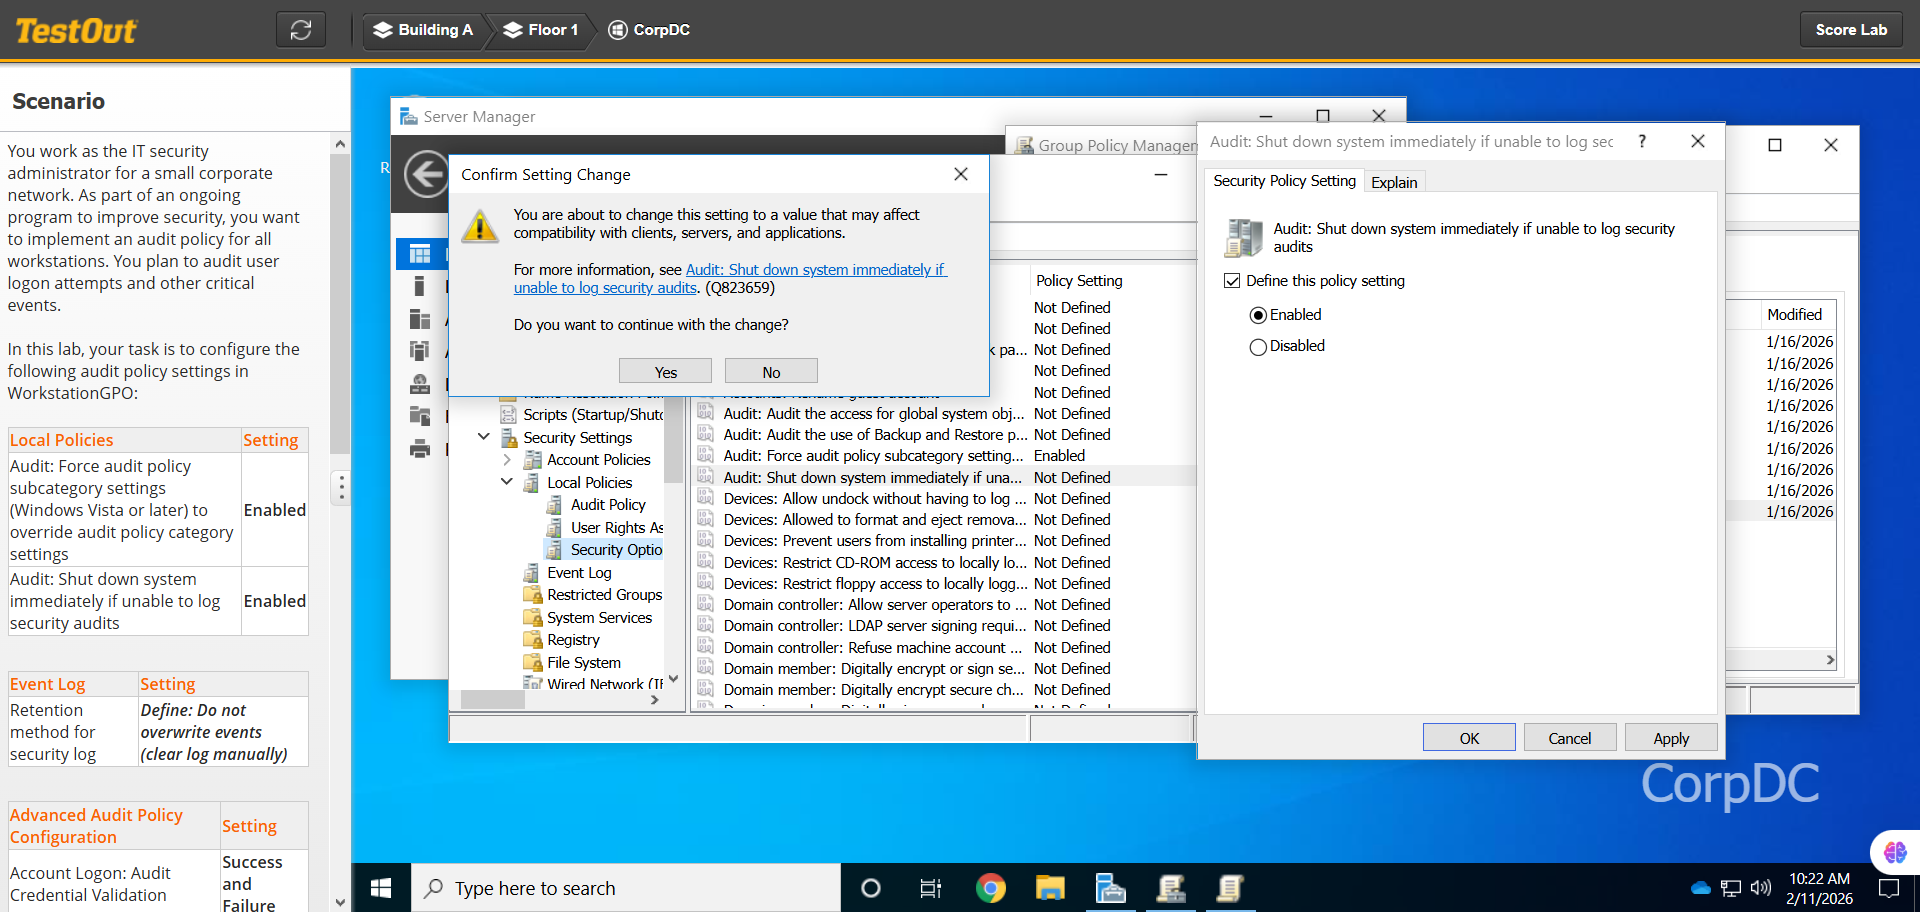This screenshot has height=912, width=1920.
Task: Click the Server Manager back arrow
Action: 426,175
